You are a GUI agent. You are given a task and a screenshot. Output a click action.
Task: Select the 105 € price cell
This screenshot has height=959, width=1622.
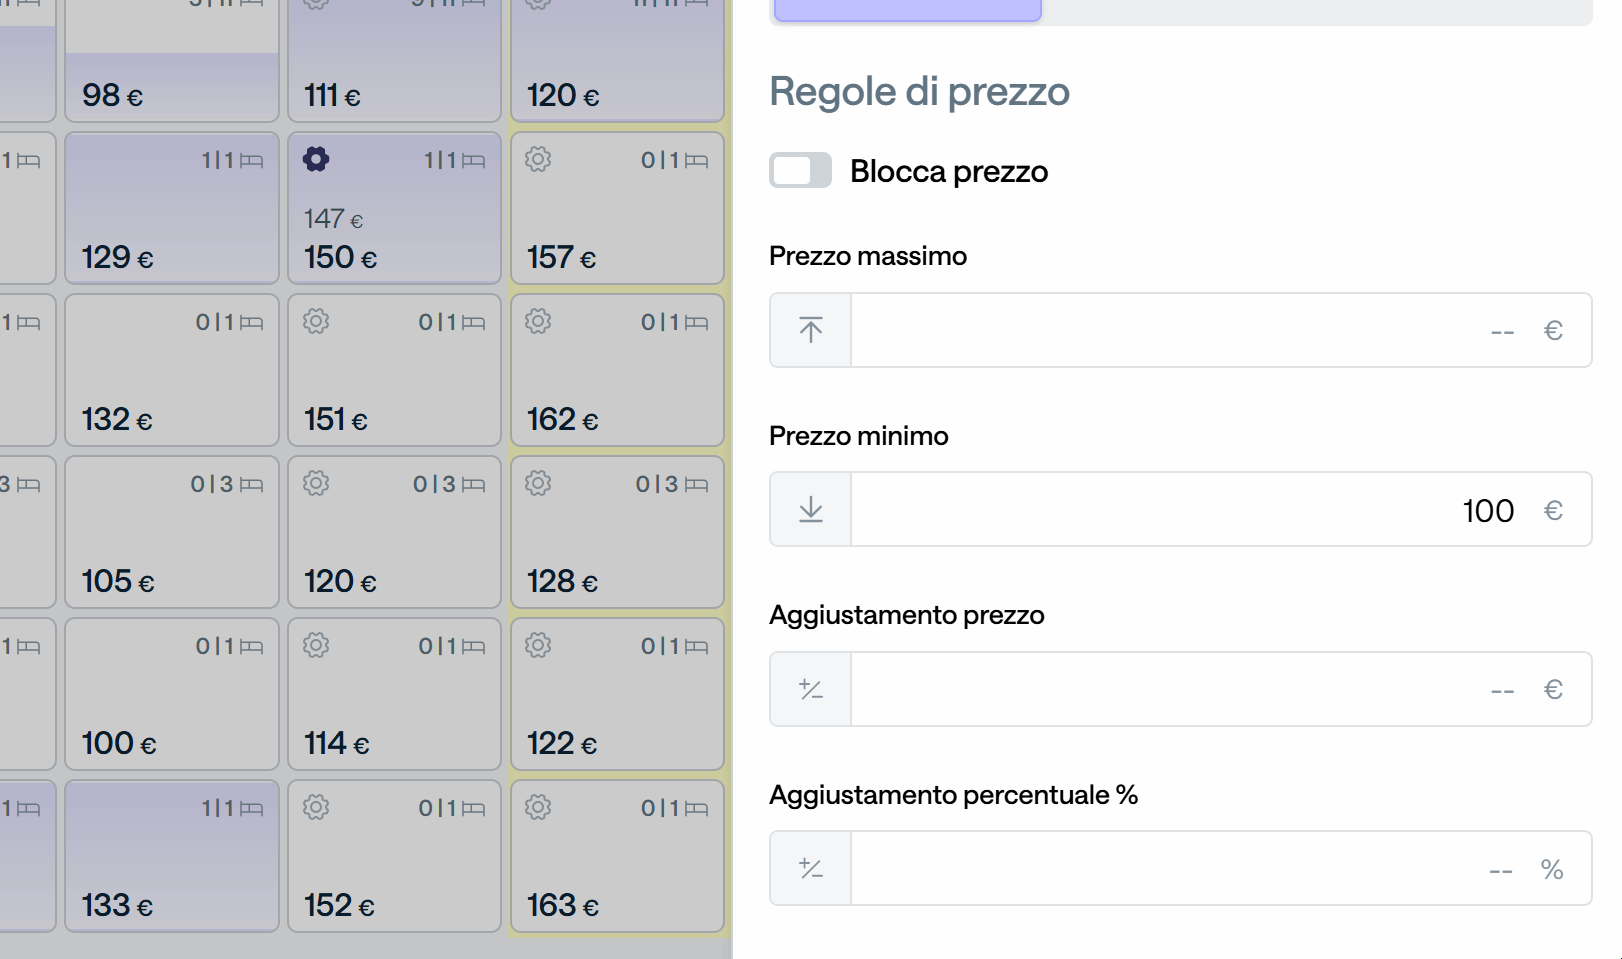[x=172, y=532]
